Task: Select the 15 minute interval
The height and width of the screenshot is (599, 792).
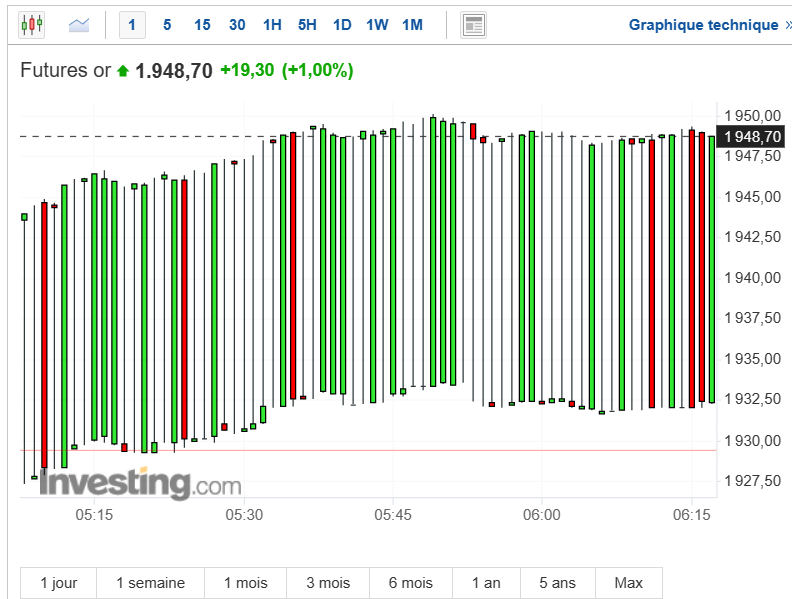Action: pyautogui.click(x=202, y=25)
